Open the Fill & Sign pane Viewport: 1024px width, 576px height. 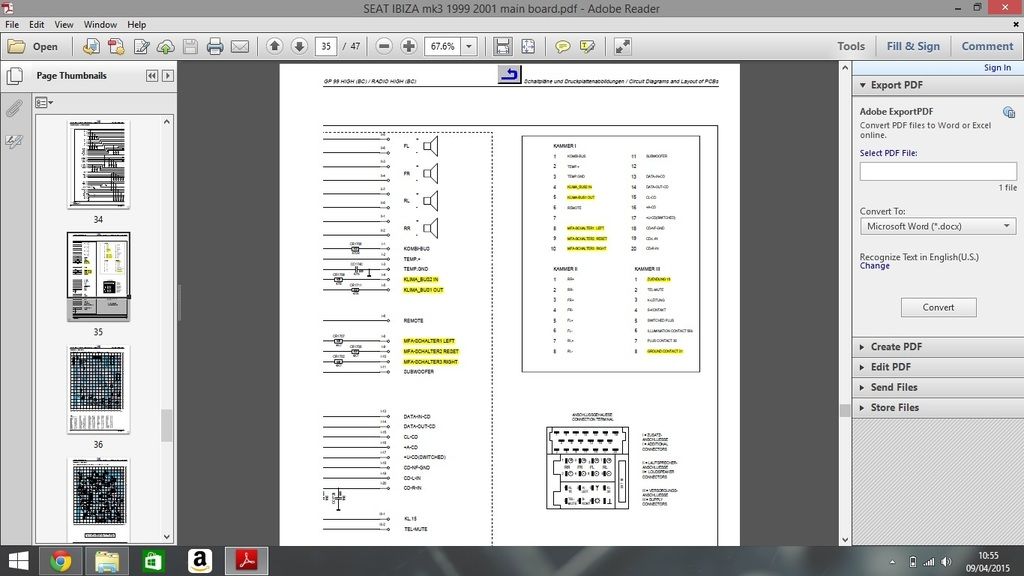[913, 46]
